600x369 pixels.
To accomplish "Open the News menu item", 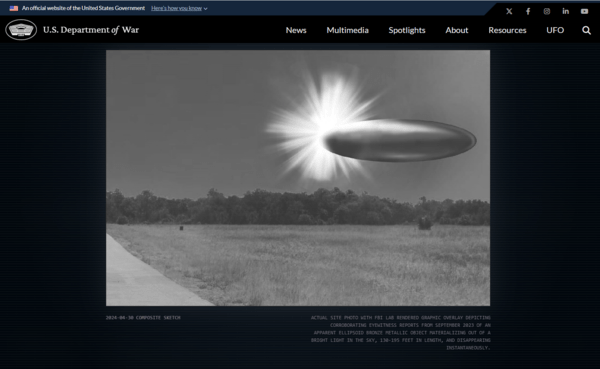I will (296, 30).
